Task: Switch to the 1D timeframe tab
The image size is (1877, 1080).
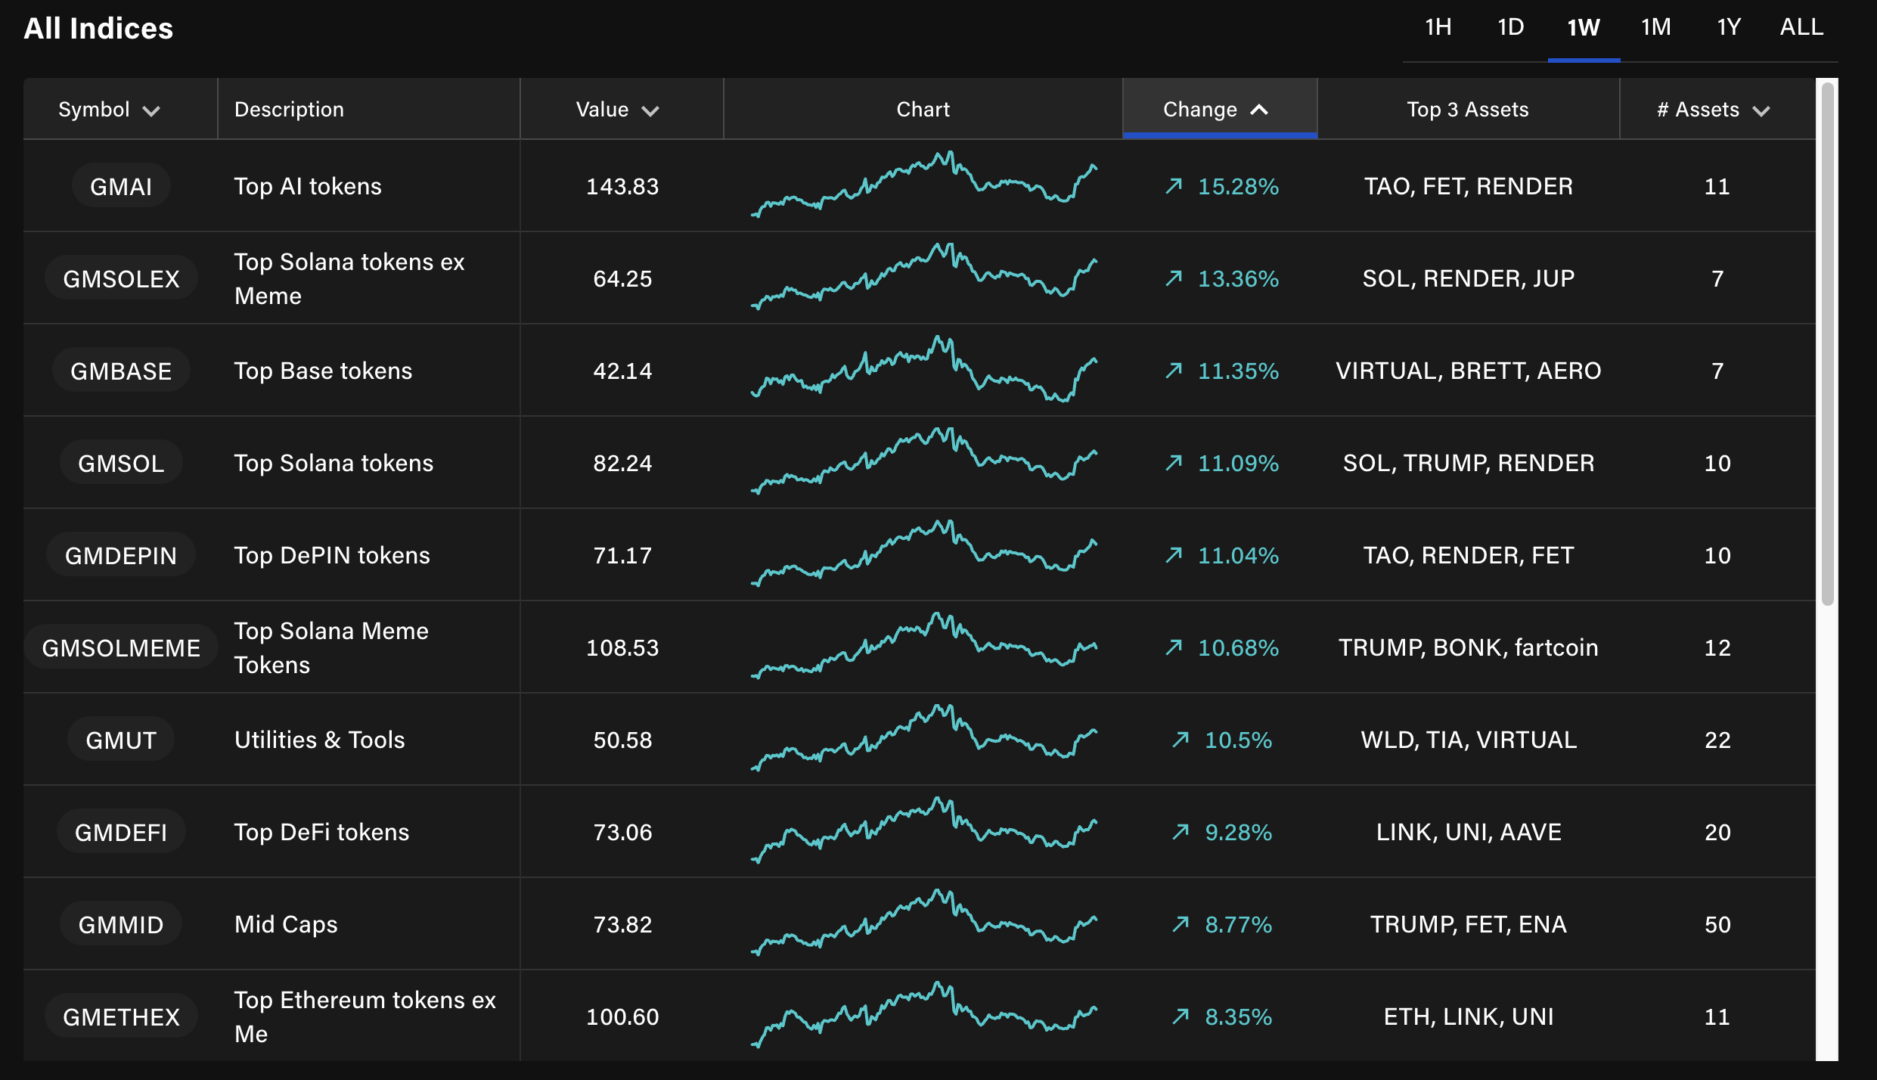Action: pos(1510,28)
